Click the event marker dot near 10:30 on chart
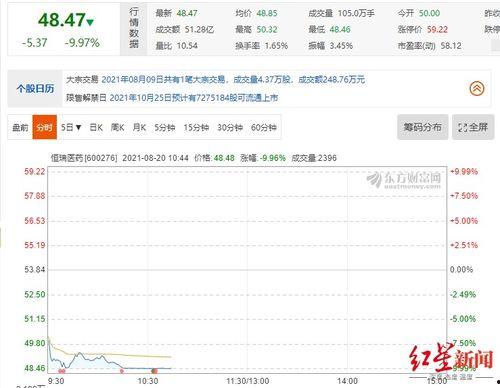Viewport: 500px width, 388px height. [x=154, y=371]
